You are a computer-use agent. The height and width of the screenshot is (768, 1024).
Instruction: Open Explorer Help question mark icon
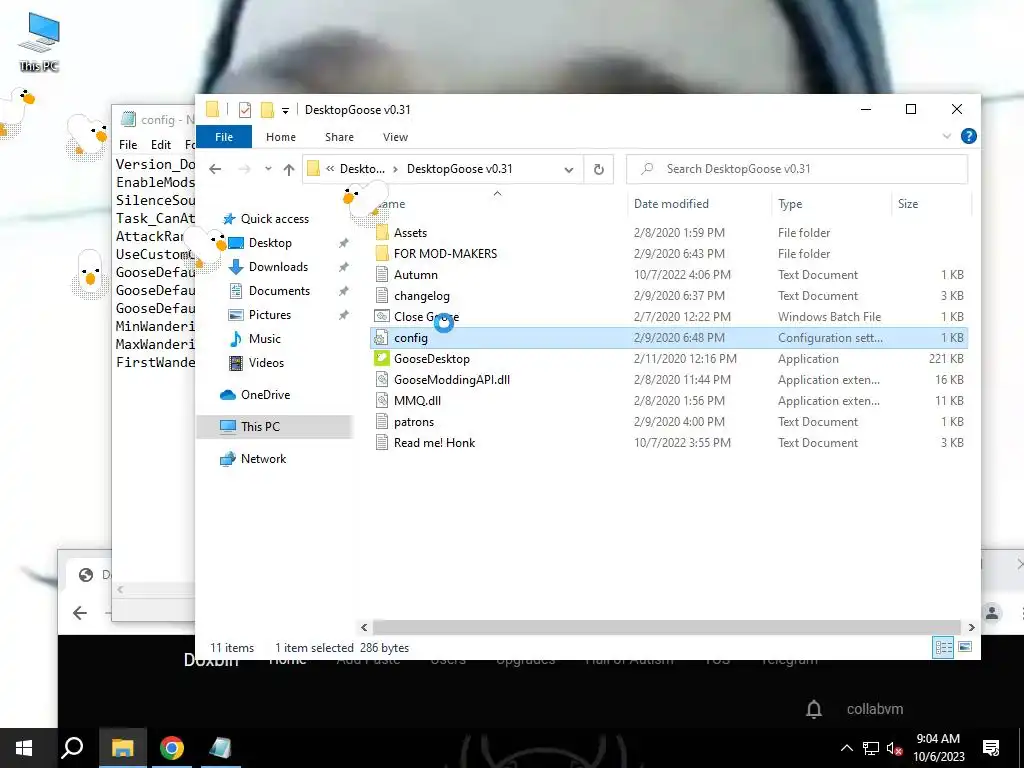tap(968, 136)
